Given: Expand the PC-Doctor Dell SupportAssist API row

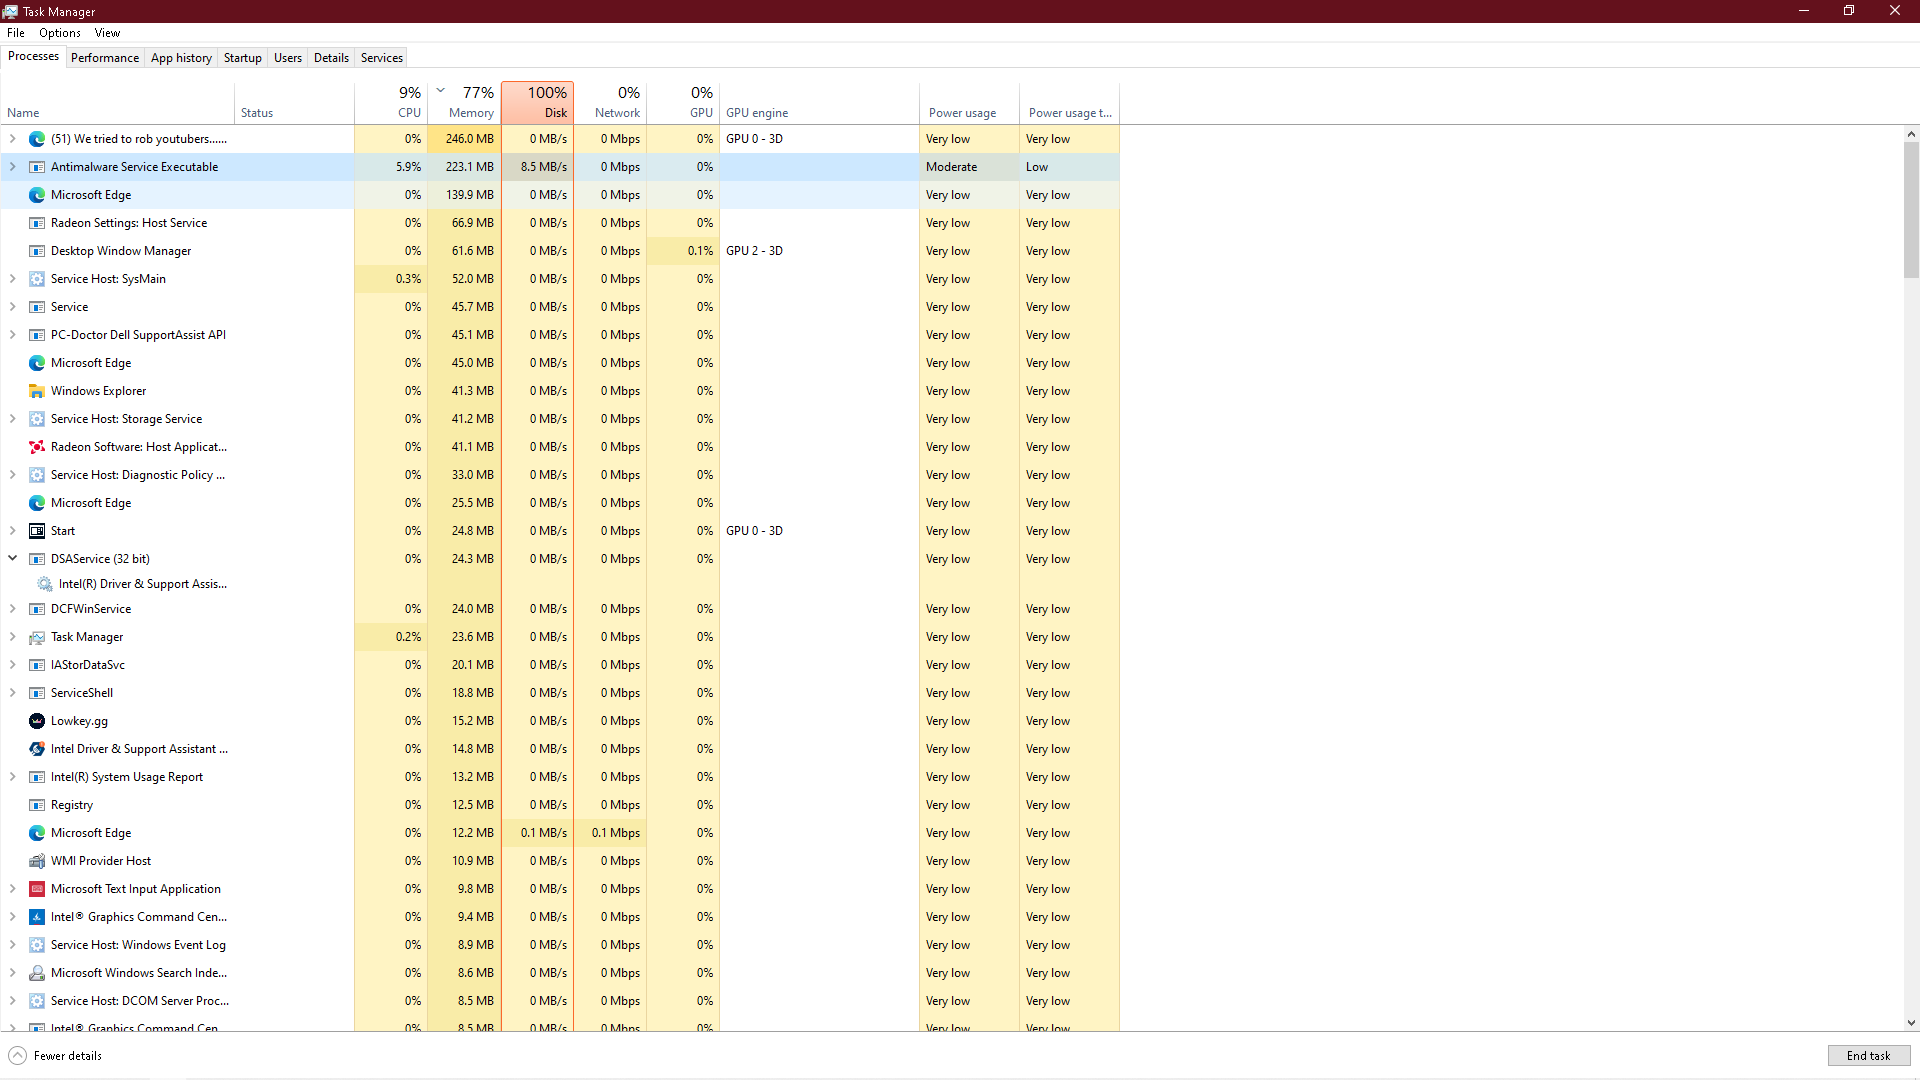Looking at the screenshot, I should coord(13,335).
